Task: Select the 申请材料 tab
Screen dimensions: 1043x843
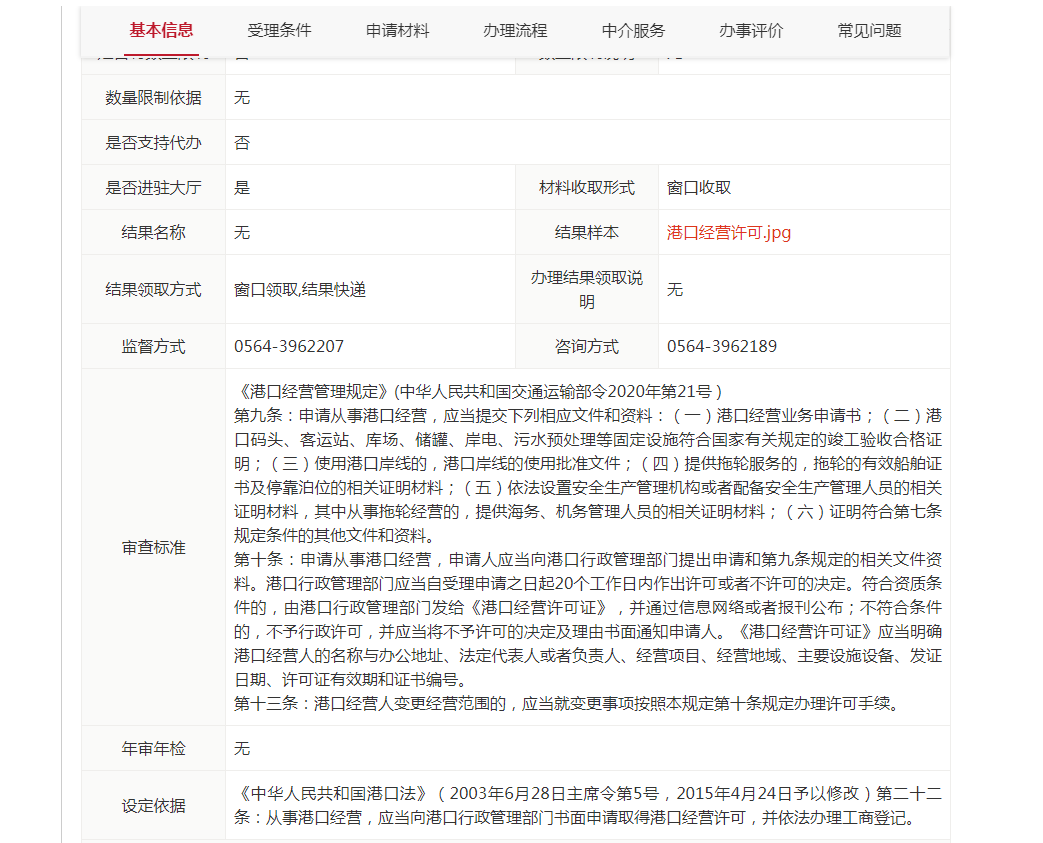Action: pyautogui.click(x=397, y=31)
